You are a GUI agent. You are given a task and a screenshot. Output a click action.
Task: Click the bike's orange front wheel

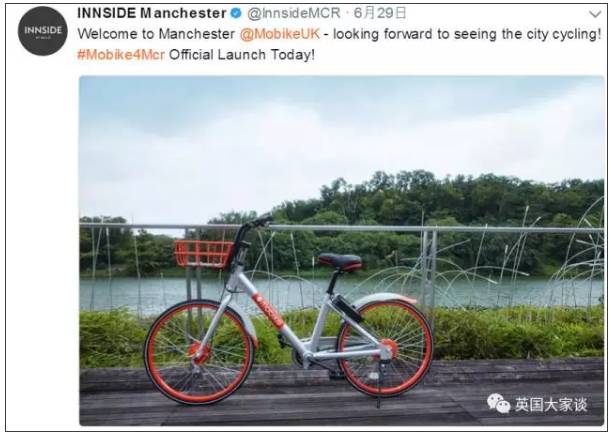coord(199,351)
